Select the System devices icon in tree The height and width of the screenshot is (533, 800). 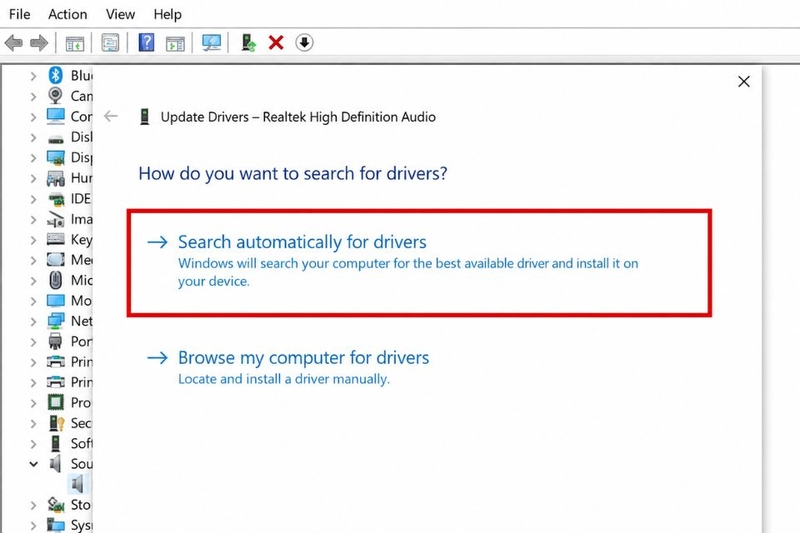(x=56, y=525)
